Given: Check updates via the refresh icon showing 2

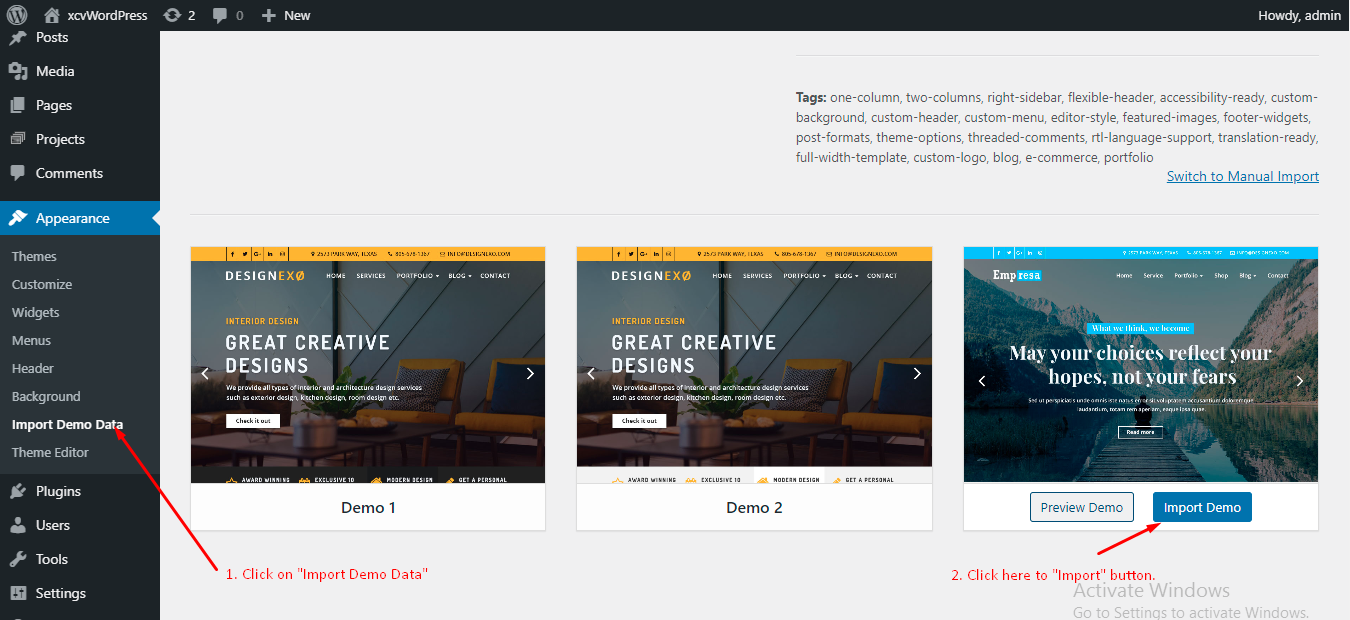Looking at the screenshot, I should (179, 15).
